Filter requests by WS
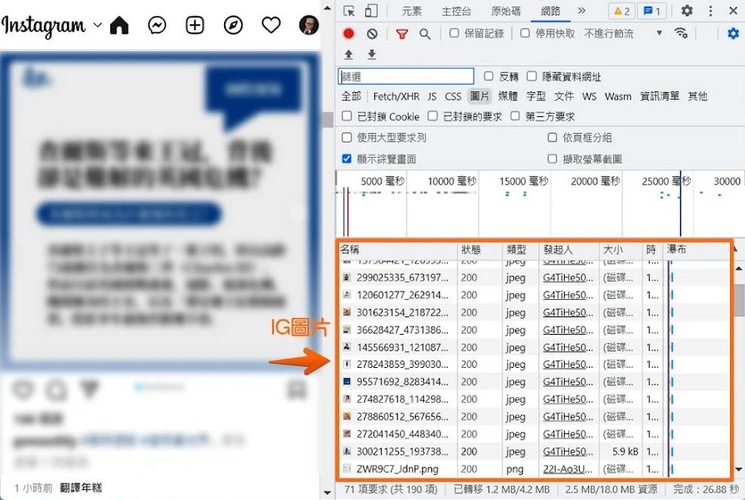 click(589, 96)
